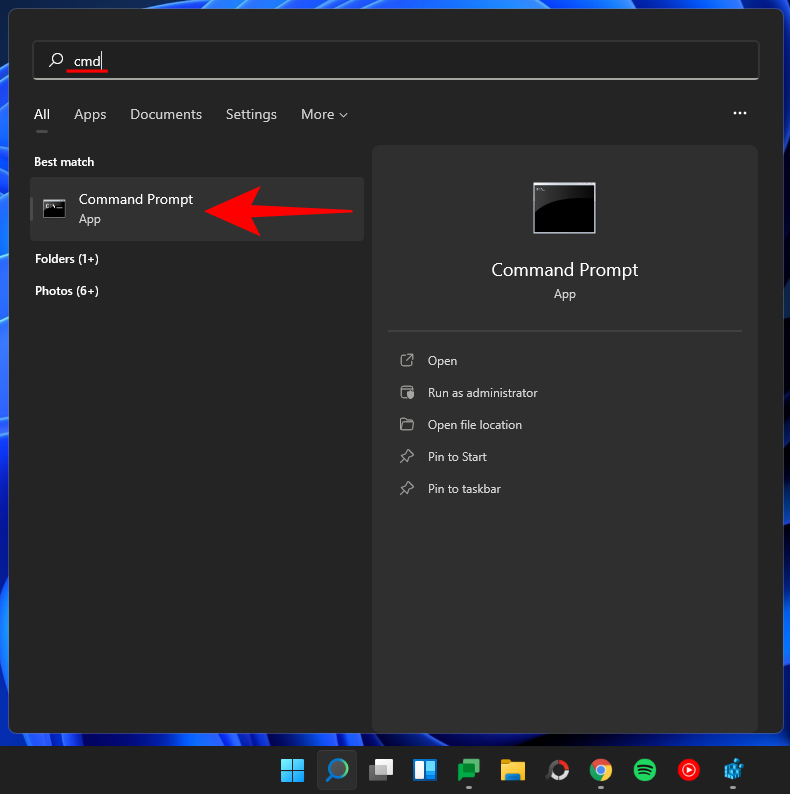Switch to the Documents filter tab
This screenshot has height=794, width=790.
point(166,115)
